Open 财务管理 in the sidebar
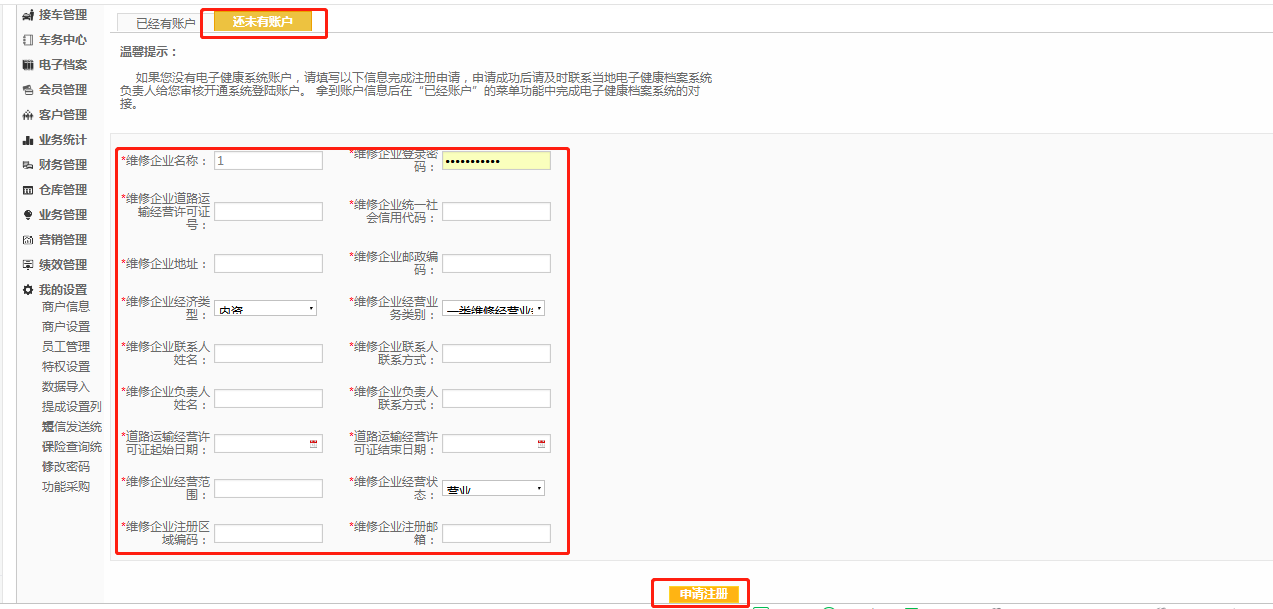 pyautogui.click(x=62, y=165)
